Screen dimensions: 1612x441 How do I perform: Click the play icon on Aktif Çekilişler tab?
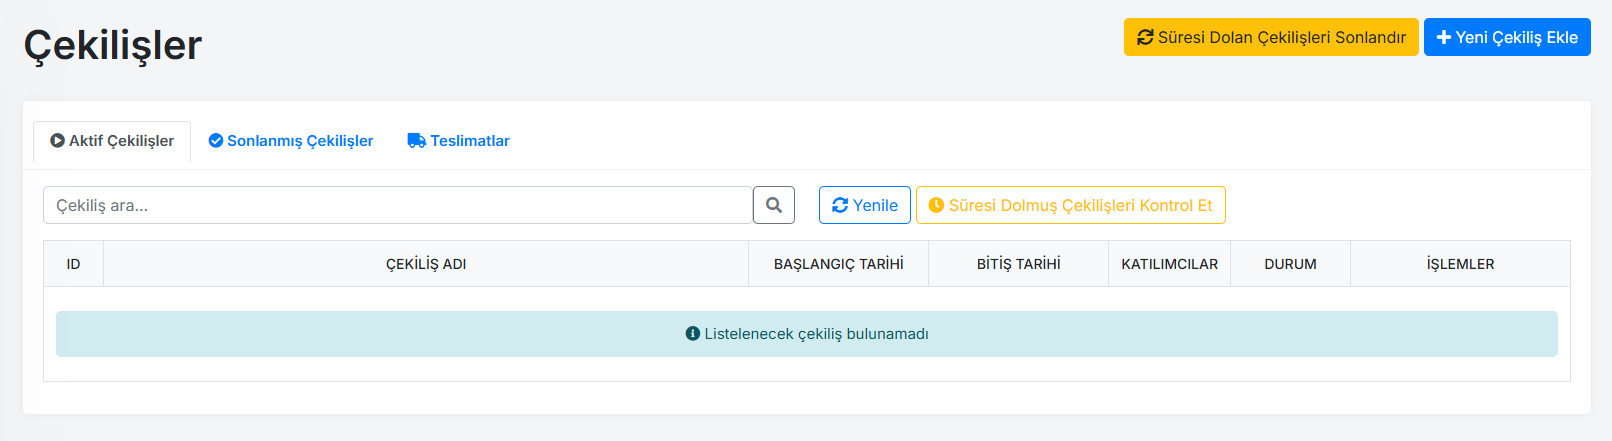pyautogui.click(x=57, y=141)
